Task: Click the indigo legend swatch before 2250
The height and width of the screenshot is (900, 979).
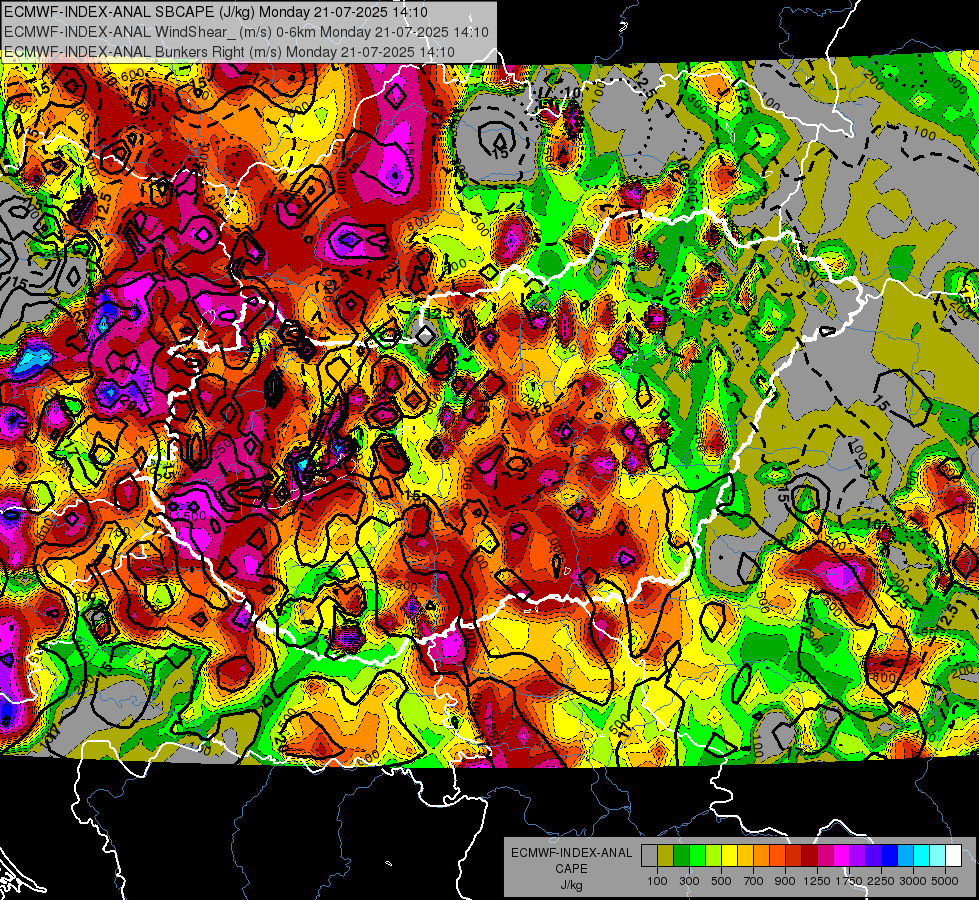Action: click(x=873, y=855)
